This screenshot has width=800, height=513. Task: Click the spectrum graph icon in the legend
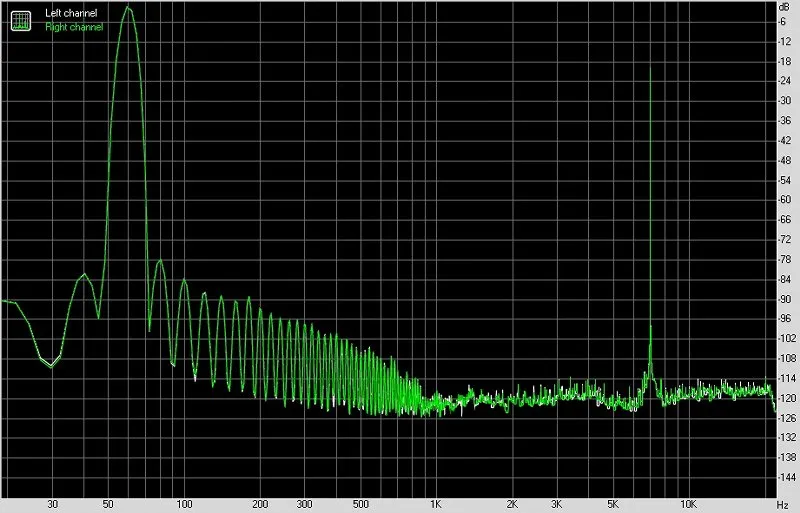click(x=21, y=20)
